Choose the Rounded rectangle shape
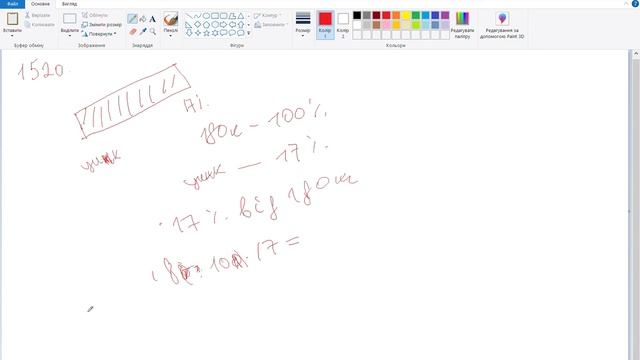The height and width of the screenshot is (360, 640). (224, 16)
